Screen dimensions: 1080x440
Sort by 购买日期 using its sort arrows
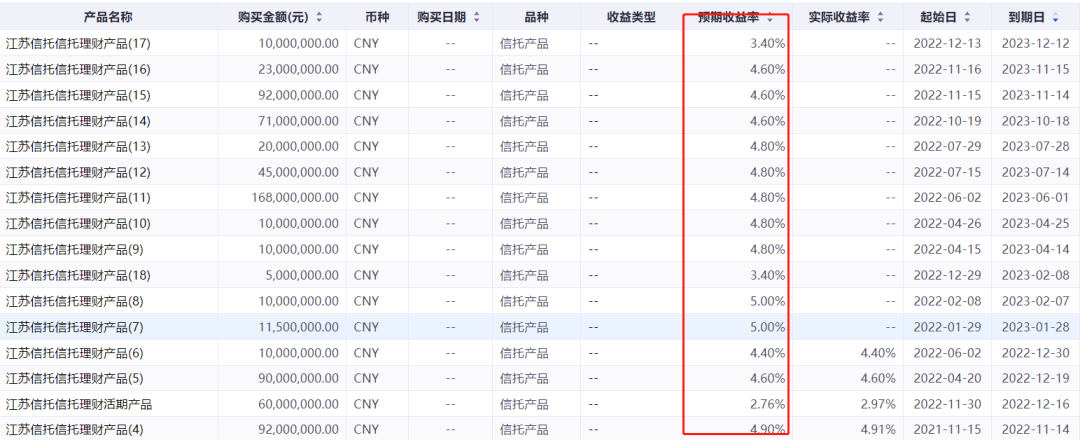click(477, 17)
